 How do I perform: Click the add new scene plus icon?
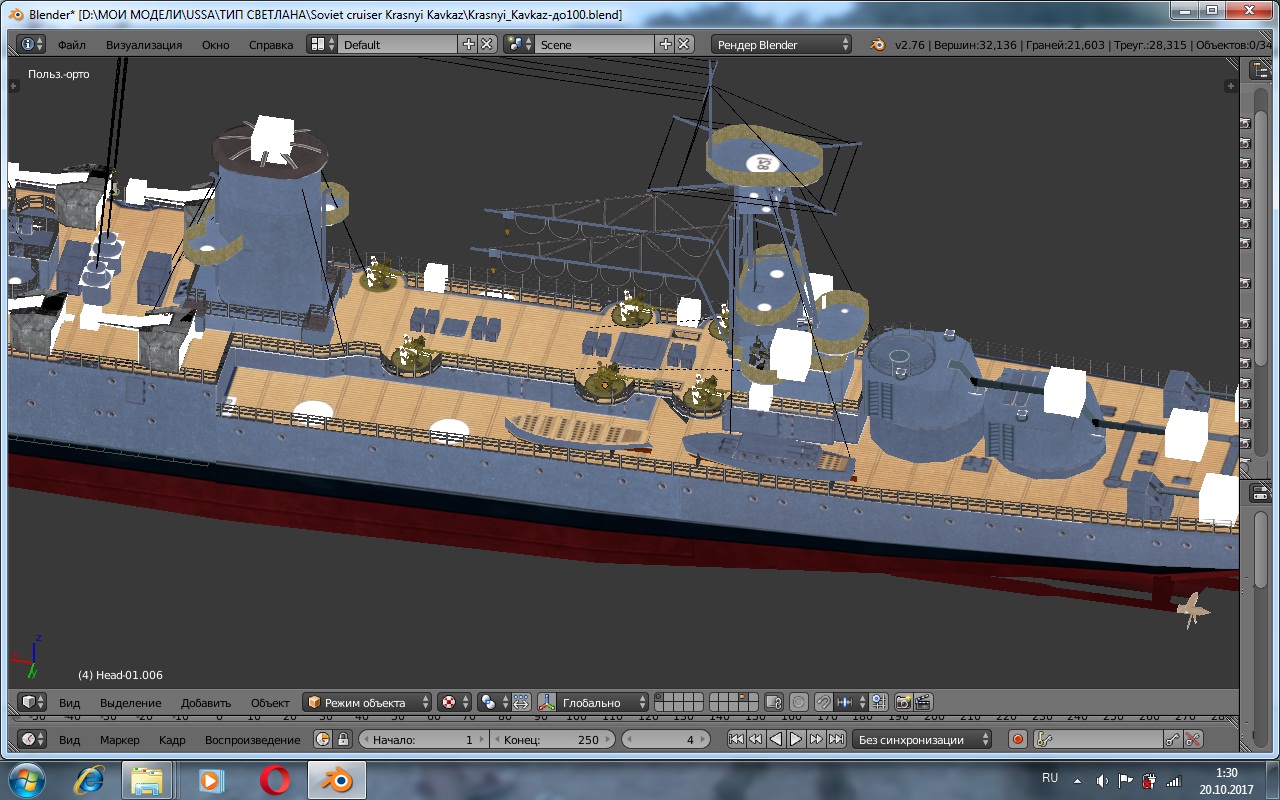coord(666,44)
